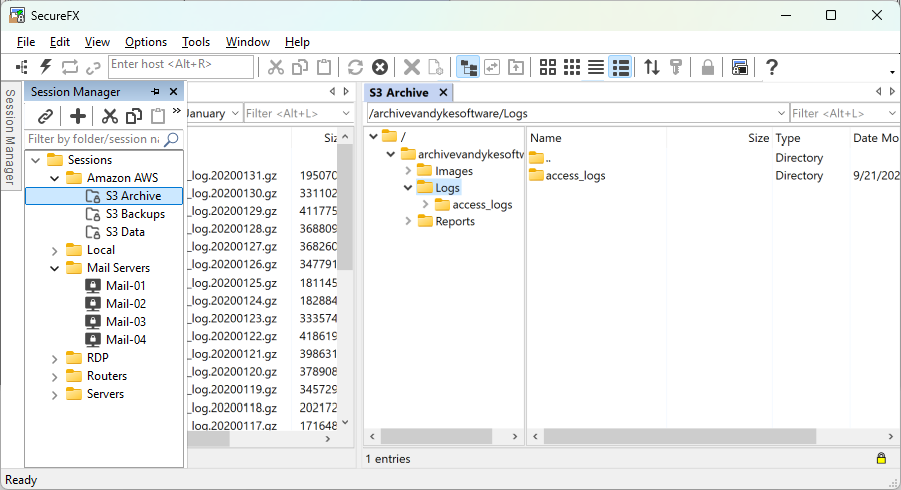Click the up-down arrows transfer icon

tap(652, 67)
